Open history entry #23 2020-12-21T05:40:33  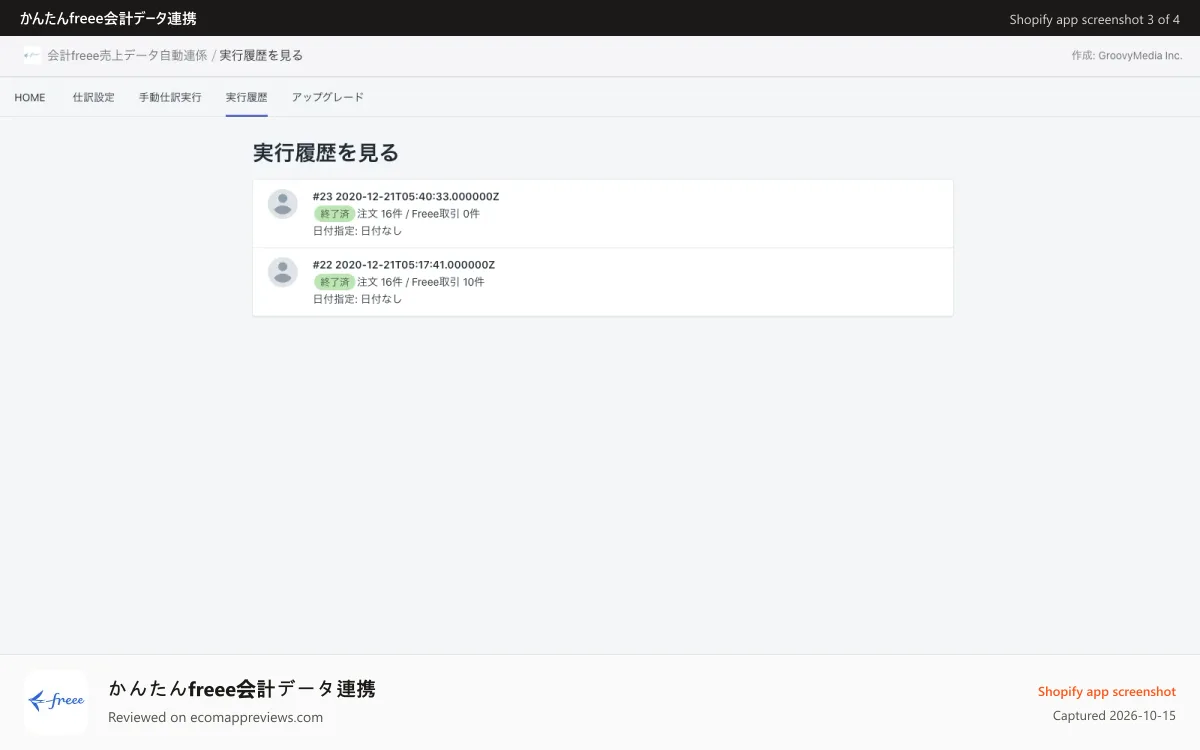click(603, 213)
